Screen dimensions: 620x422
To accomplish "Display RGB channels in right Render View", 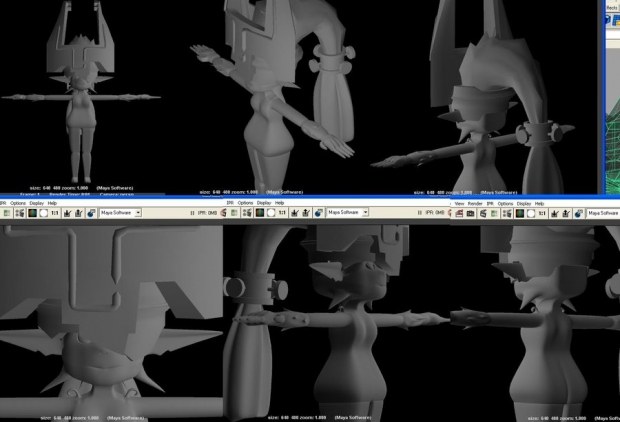I will coord(520,214).
